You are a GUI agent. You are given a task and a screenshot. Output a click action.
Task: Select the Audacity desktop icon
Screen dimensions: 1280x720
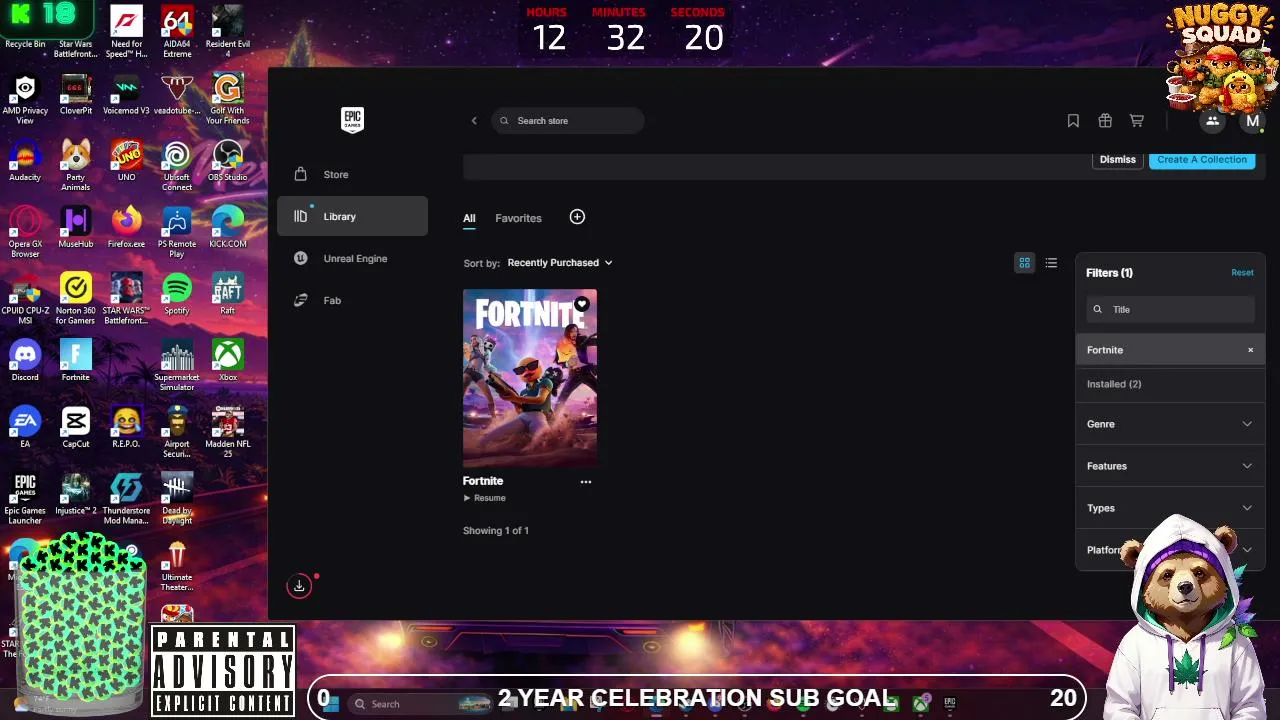pyautogui.click(x=25, y=160)
